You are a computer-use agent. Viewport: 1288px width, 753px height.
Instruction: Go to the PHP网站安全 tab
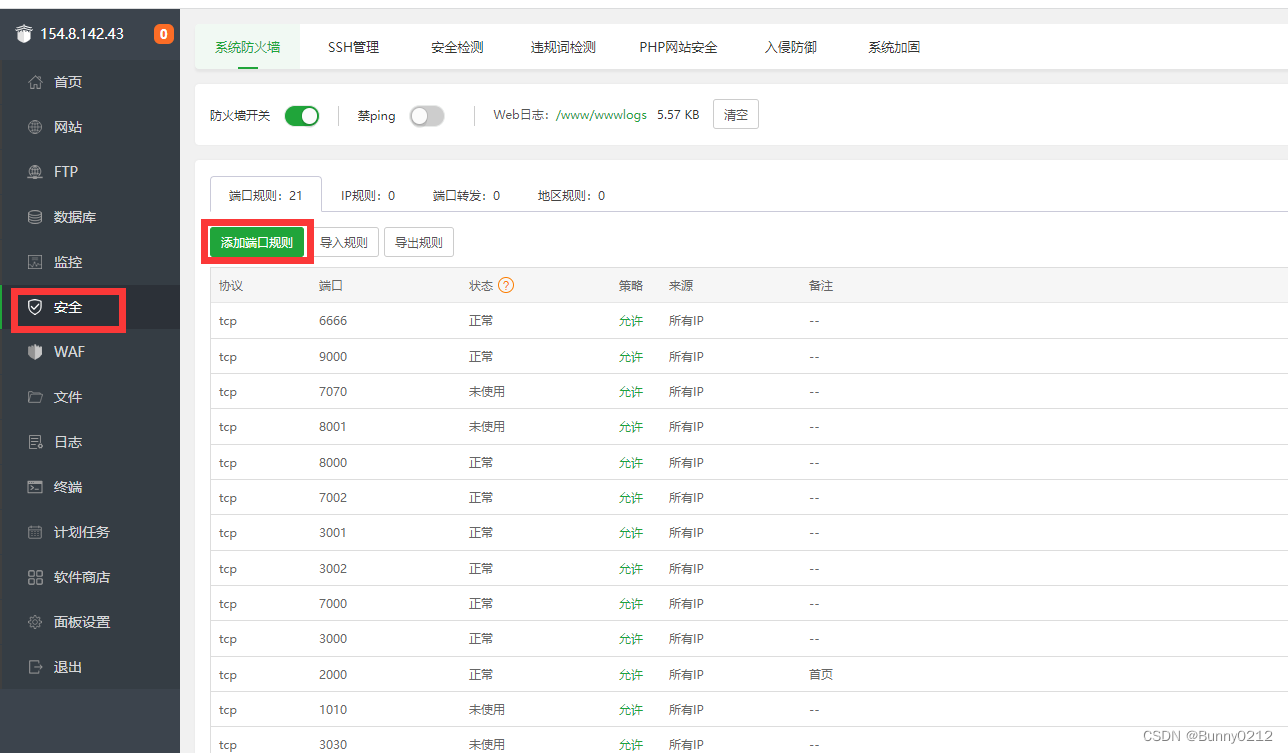coord(678,47)
